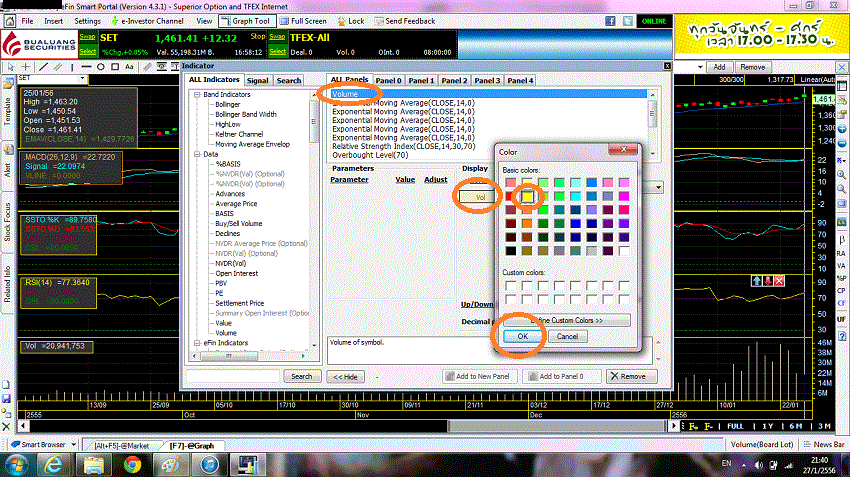850x477 pixels.
Task: Pick the yellow basic color swatch
Action: tap(527, 196)
